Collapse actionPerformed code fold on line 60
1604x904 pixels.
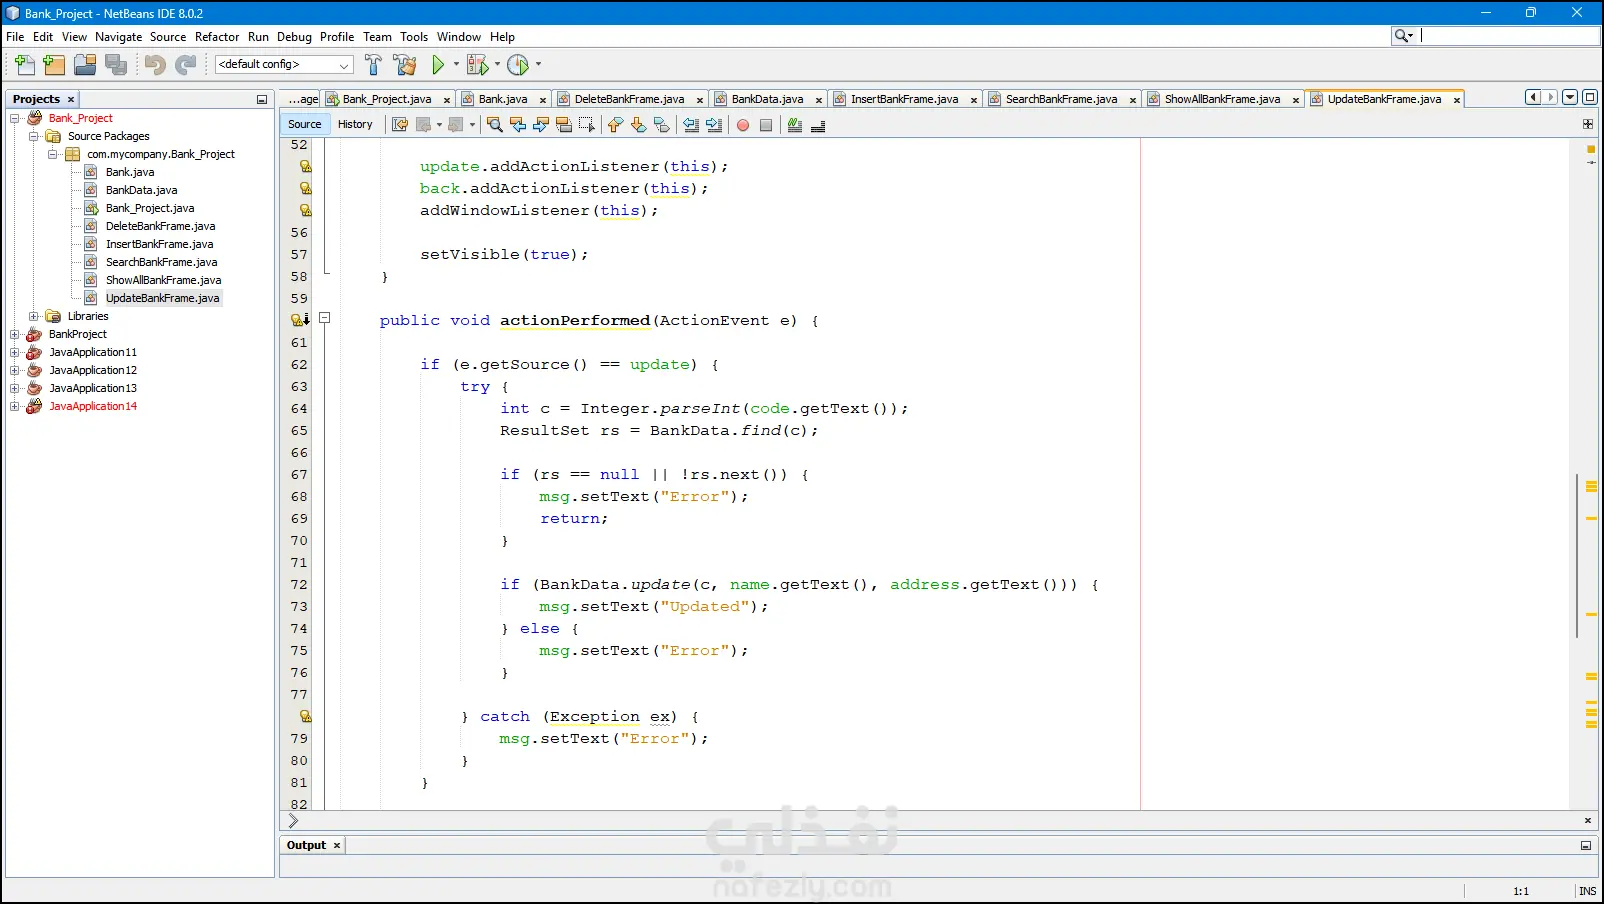325,318
